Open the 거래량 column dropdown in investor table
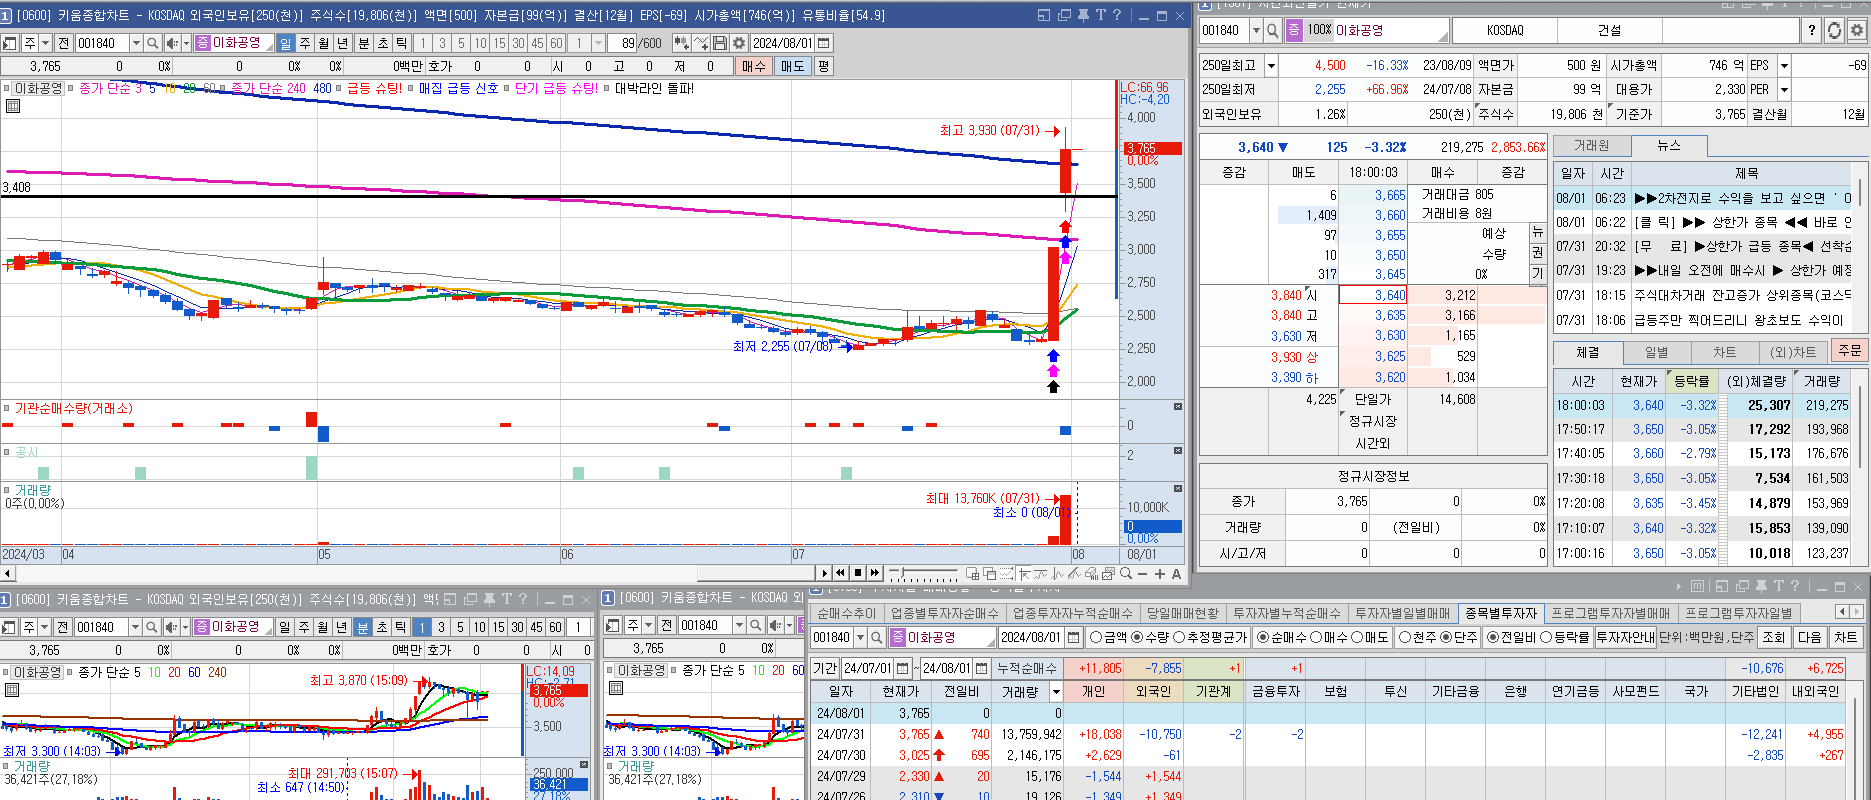The height and width of the screenshot is (800, 1871). click(x=1056, y=691)
